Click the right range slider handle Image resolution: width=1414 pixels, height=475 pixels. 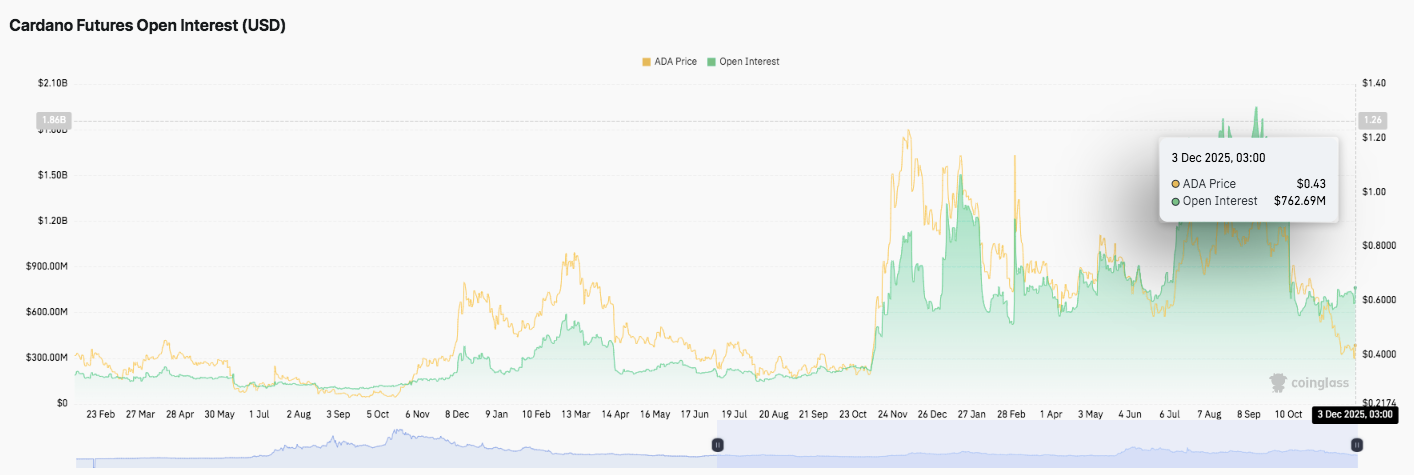[x=1356, y=444]
